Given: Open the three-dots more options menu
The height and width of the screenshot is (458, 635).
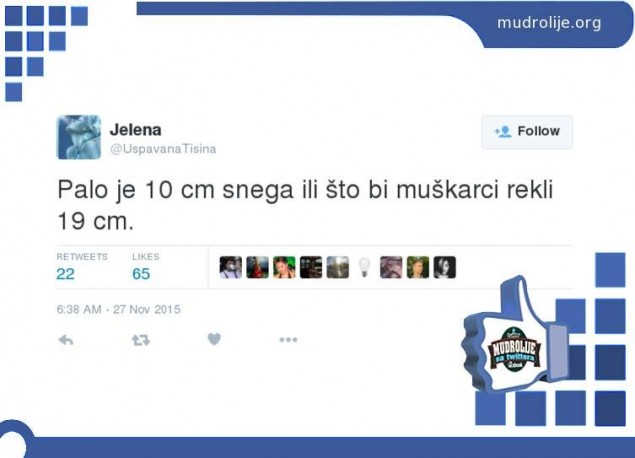Looking at the screenshot, I should [288, 340].
